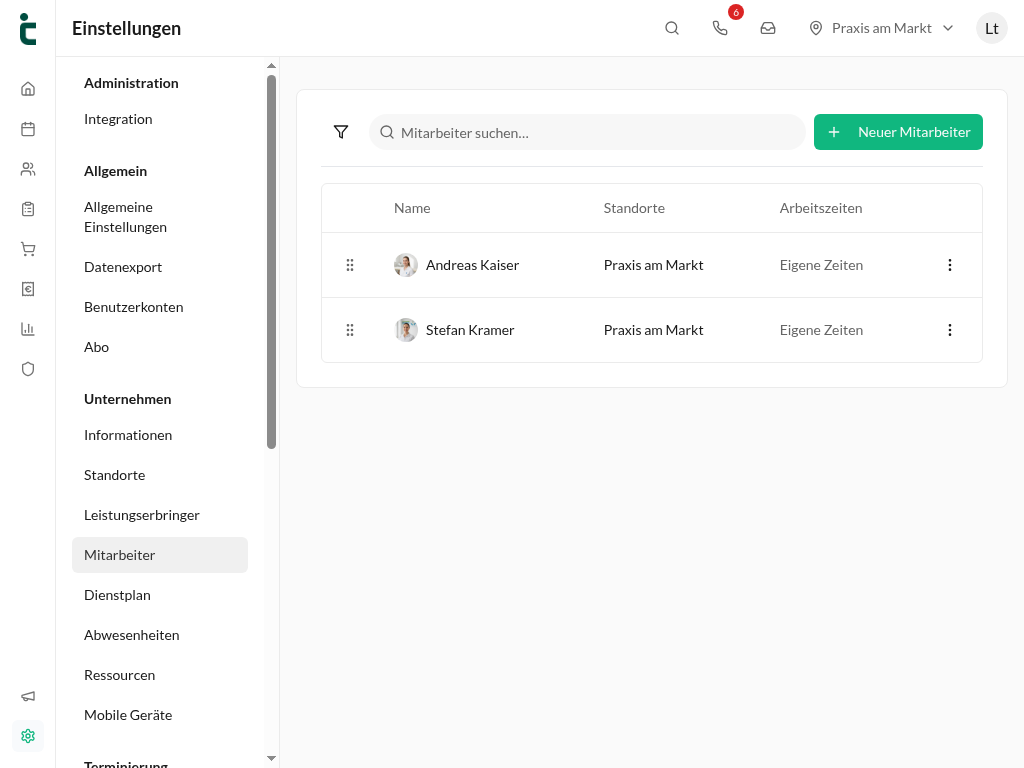Open the Lt user avatar button
This screenshot has width=1024, height=768.
click(991, 28)
